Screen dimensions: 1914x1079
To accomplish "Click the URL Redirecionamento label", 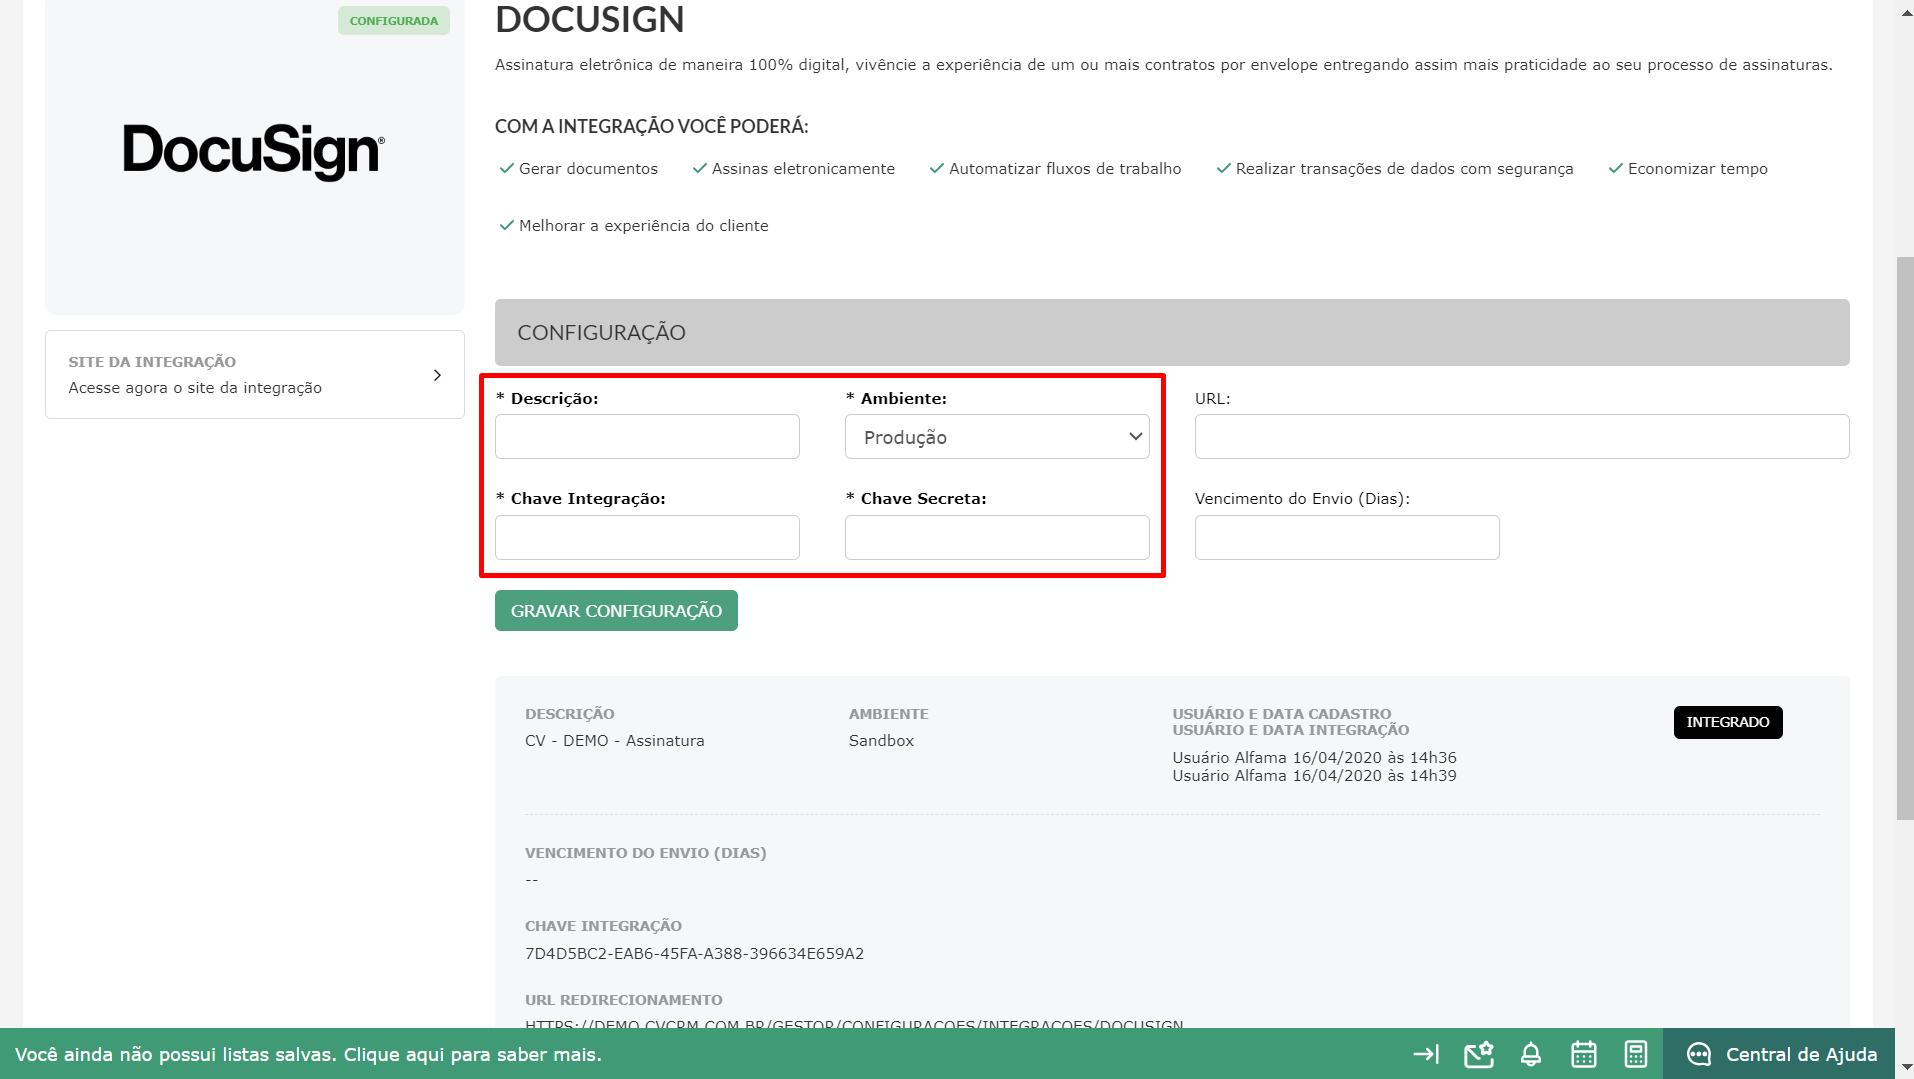I will (624, 1000).
